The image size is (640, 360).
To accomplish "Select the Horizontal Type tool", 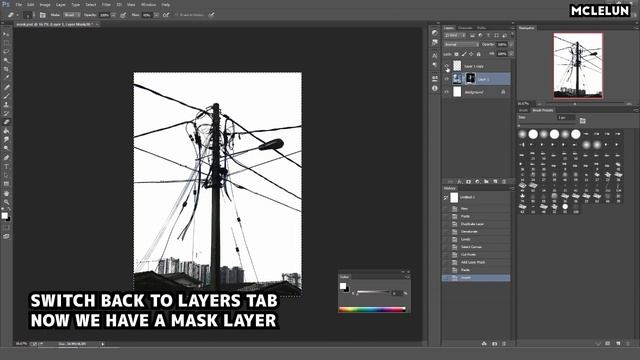I will 6,167.
